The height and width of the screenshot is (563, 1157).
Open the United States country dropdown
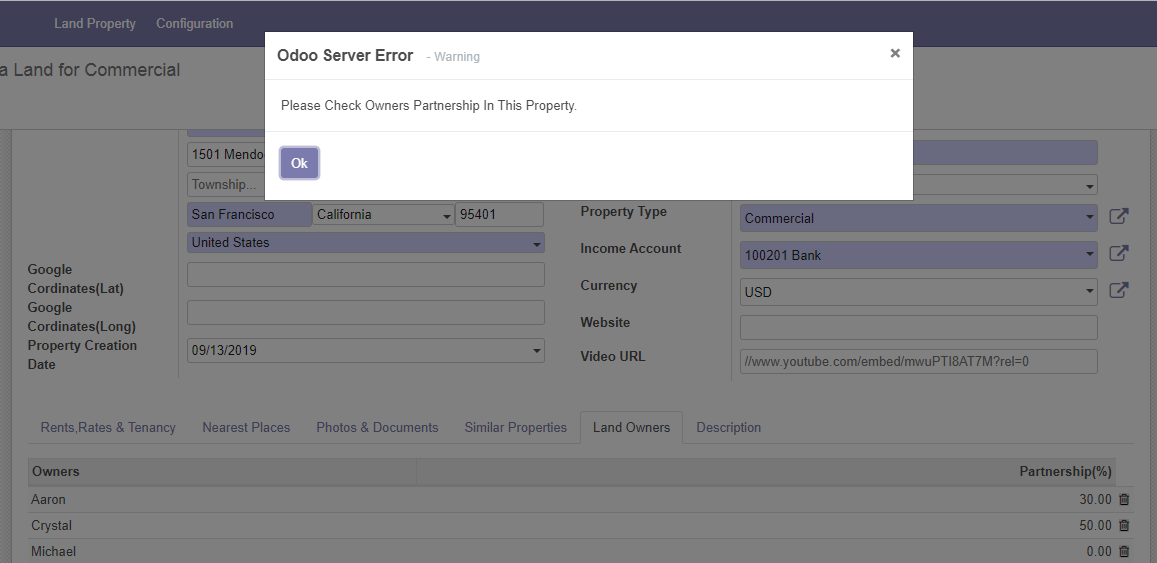[x=366, y=243]
